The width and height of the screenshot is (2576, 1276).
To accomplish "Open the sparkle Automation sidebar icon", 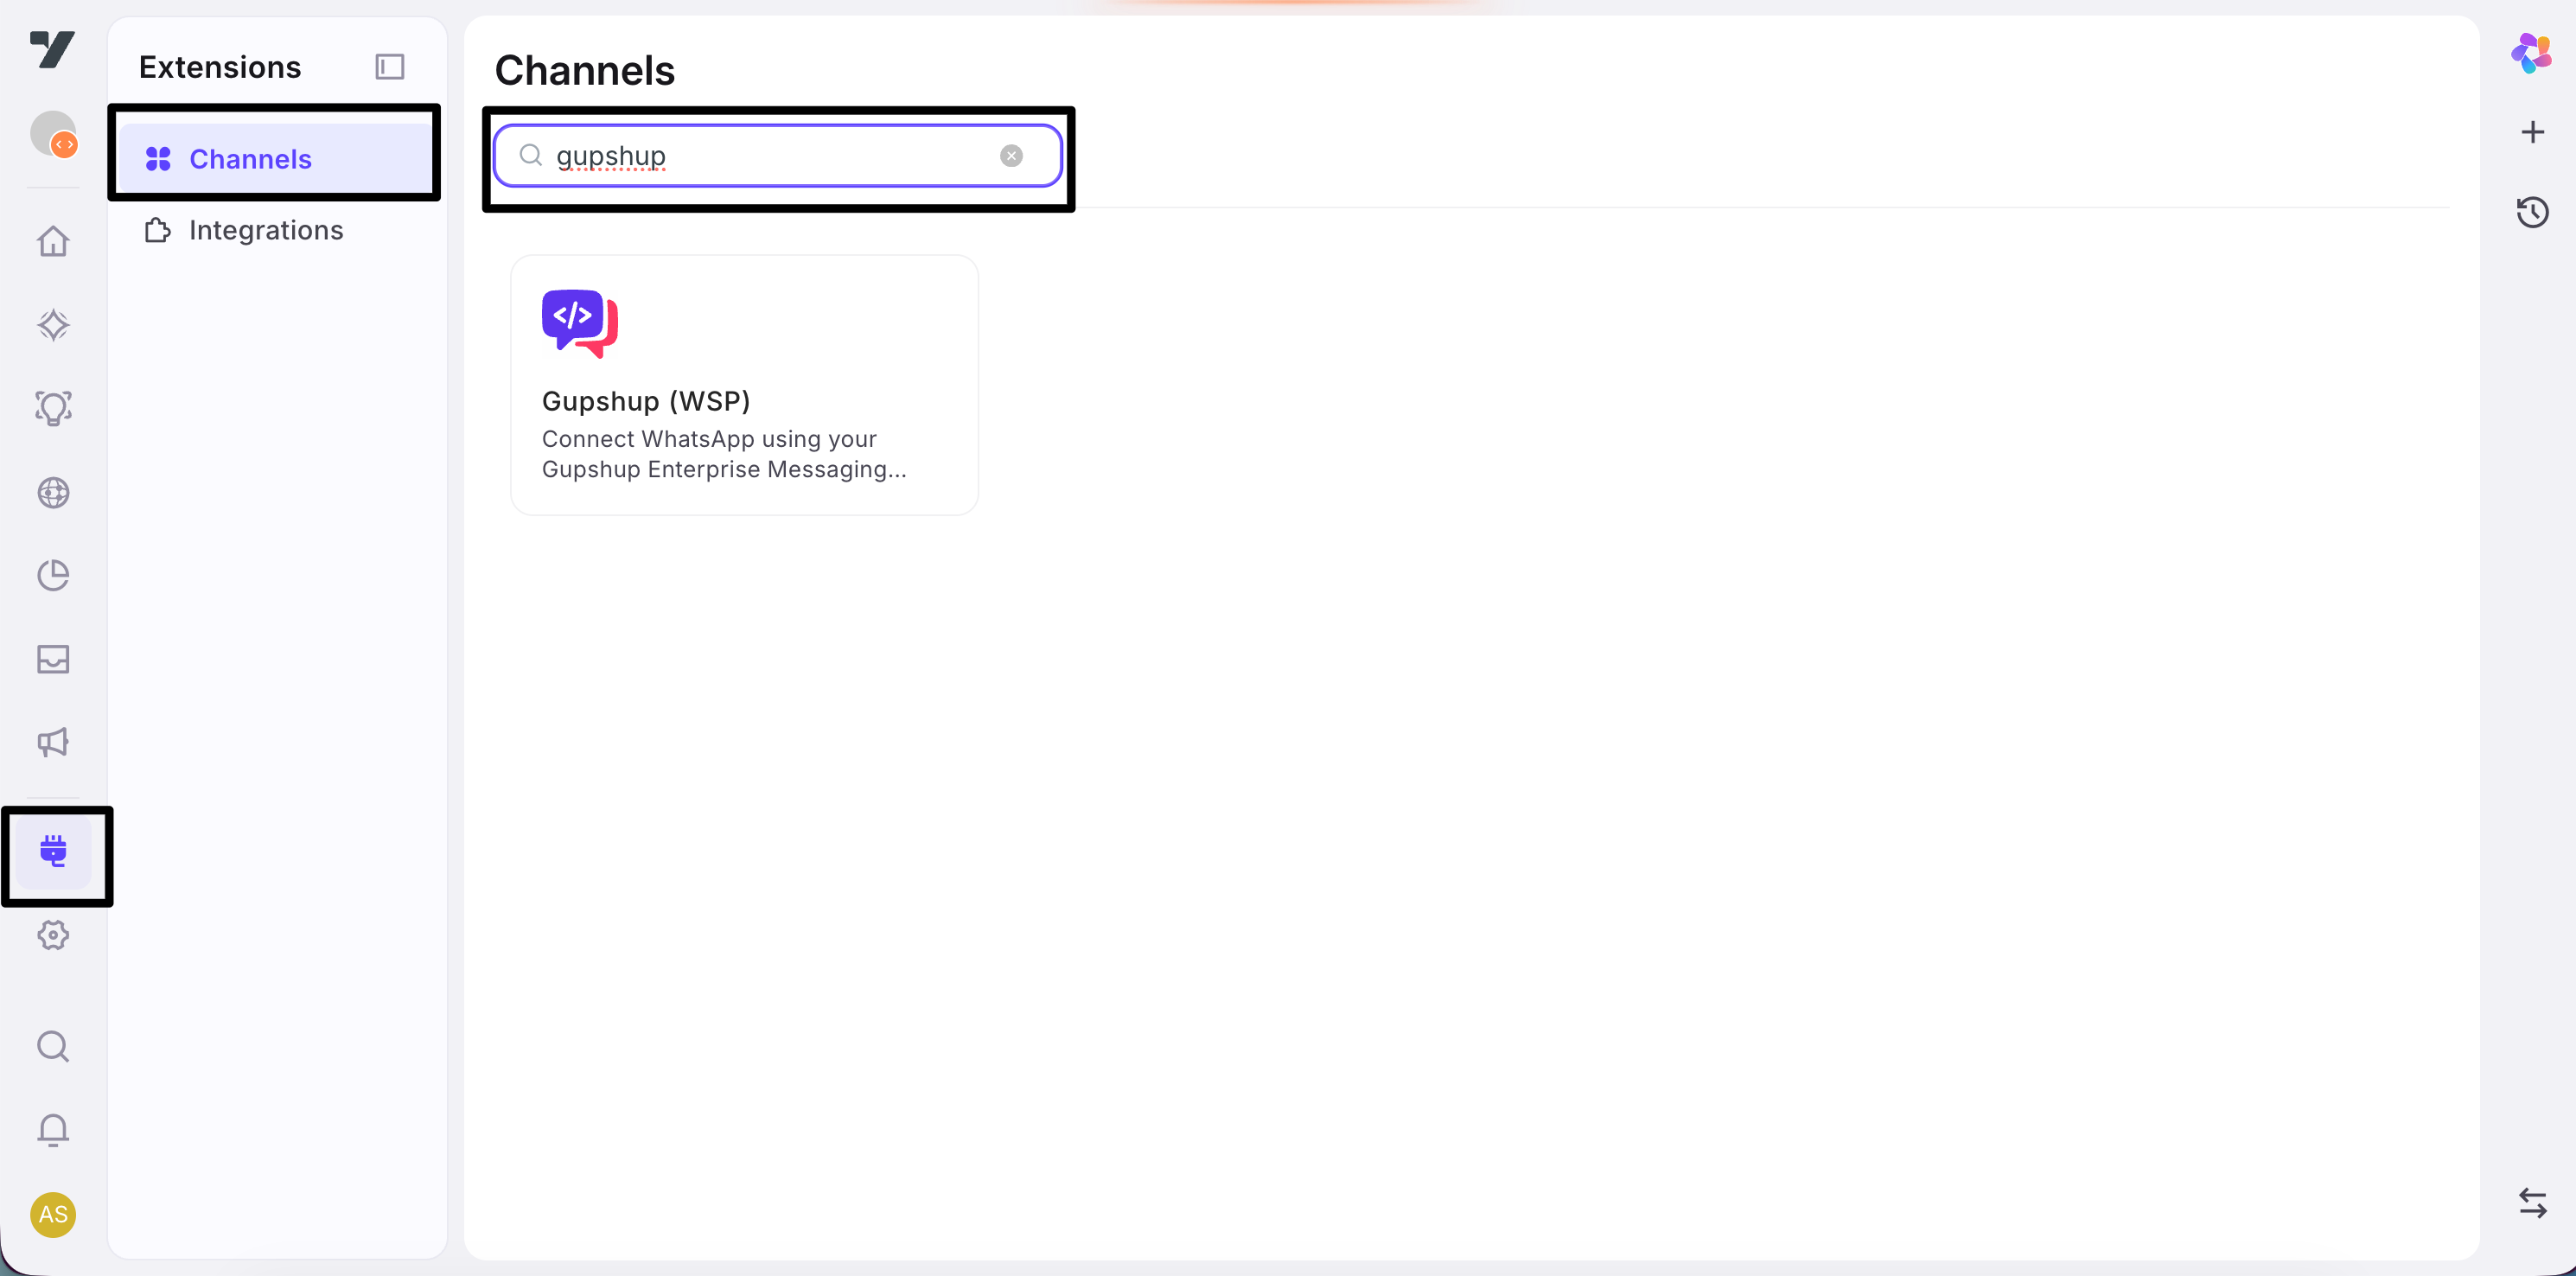I will pyautogui.click(x=53, y=325).
